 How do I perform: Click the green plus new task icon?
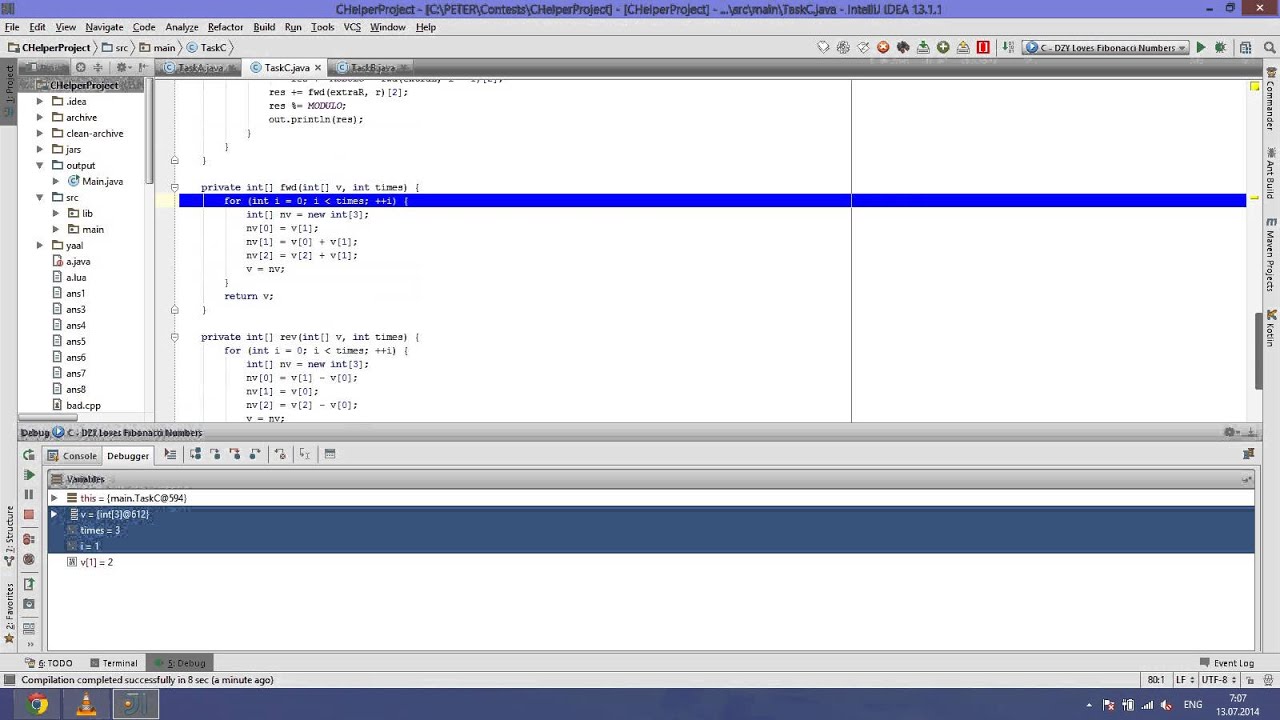943,47
